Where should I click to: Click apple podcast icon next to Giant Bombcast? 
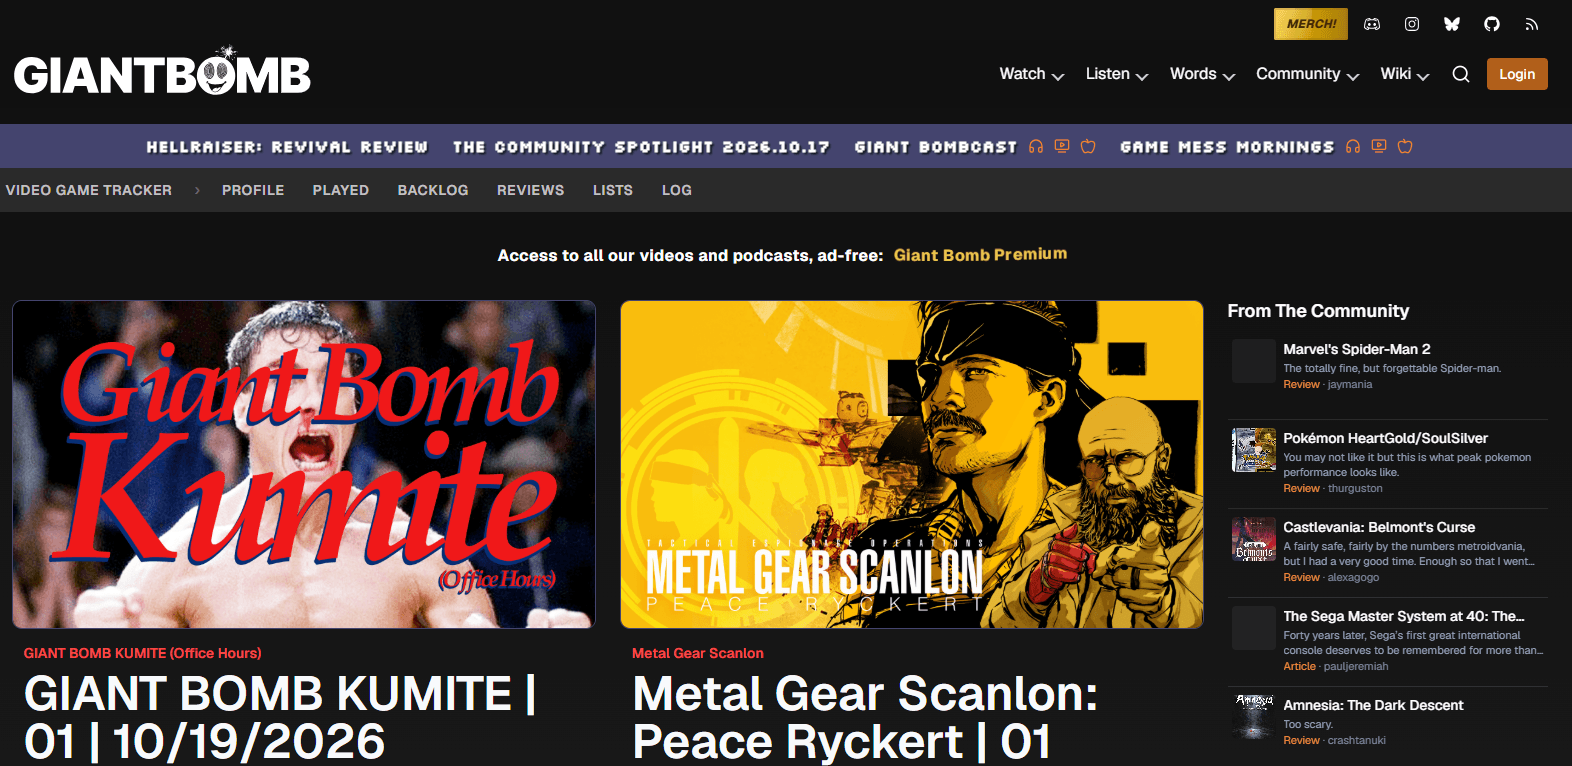tap(1088, 146)
